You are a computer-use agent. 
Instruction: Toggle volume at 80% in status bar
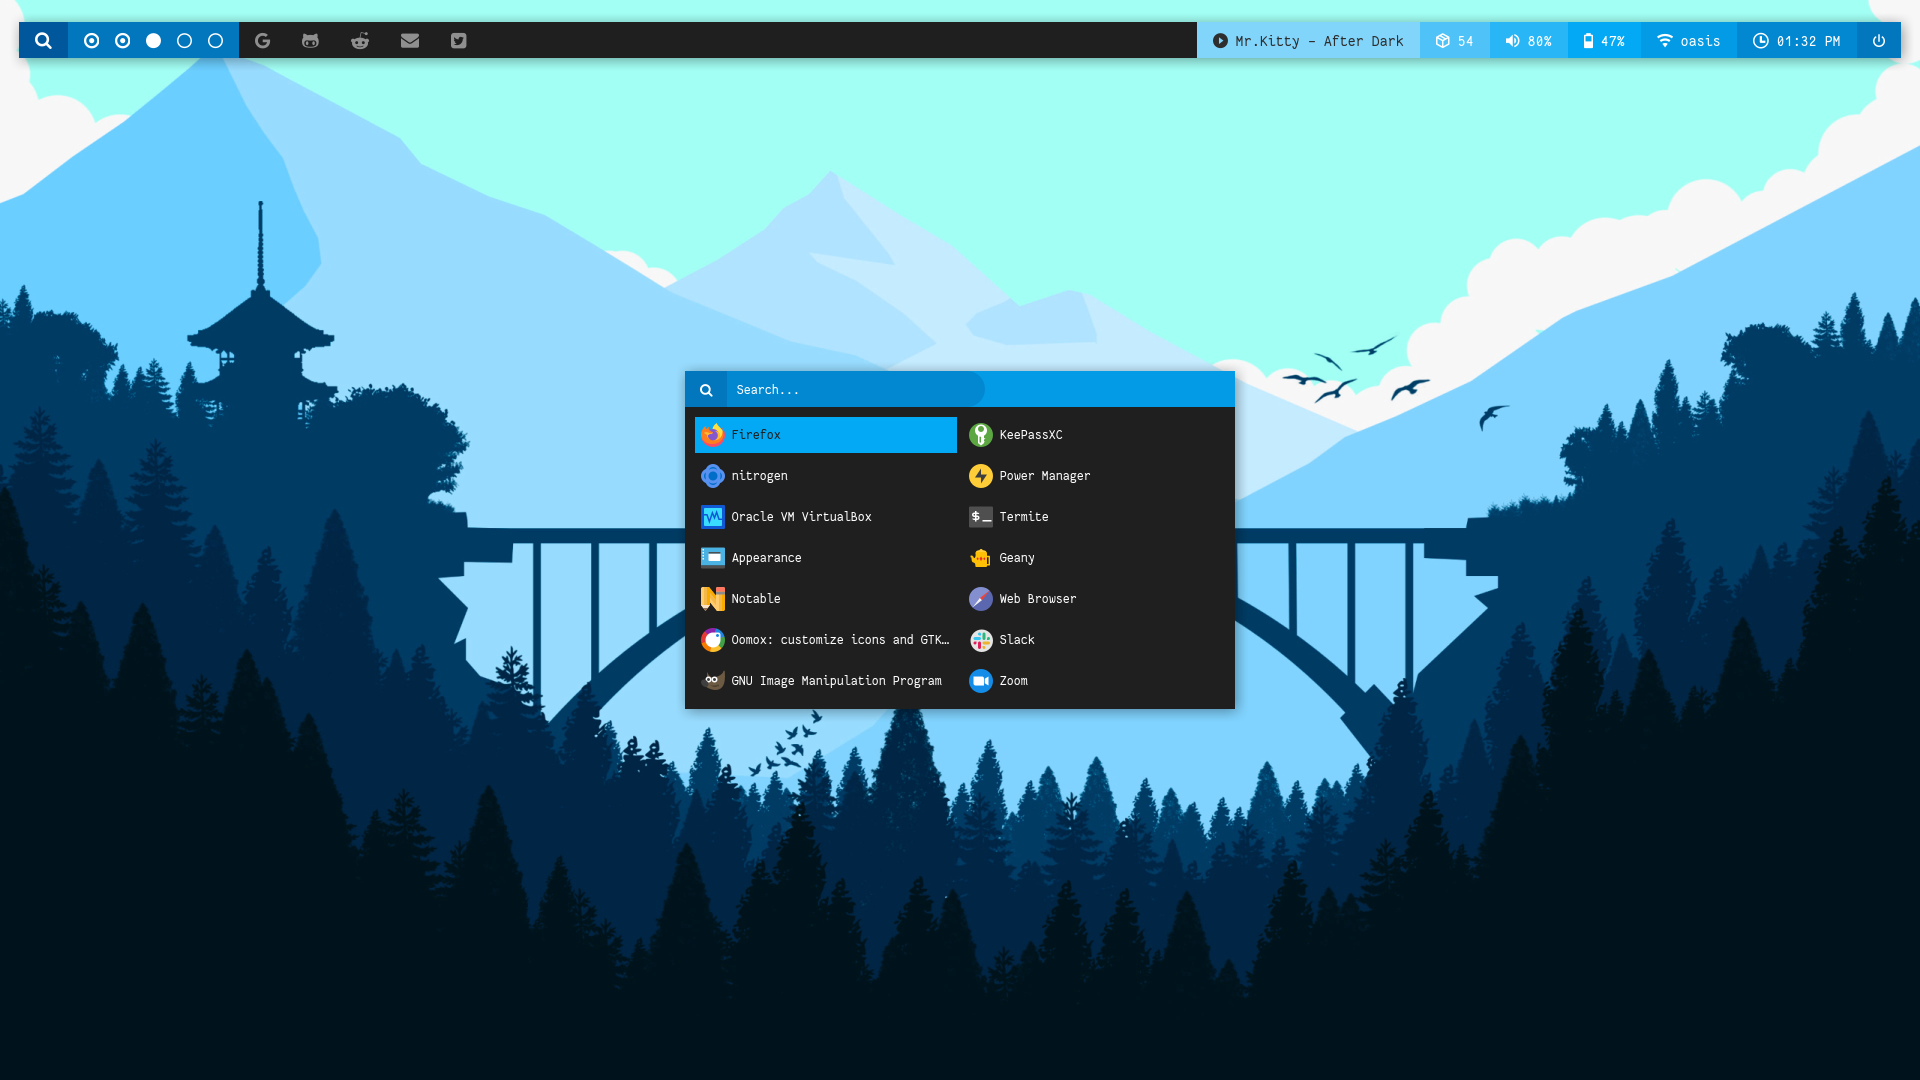tap(1527, 40)
